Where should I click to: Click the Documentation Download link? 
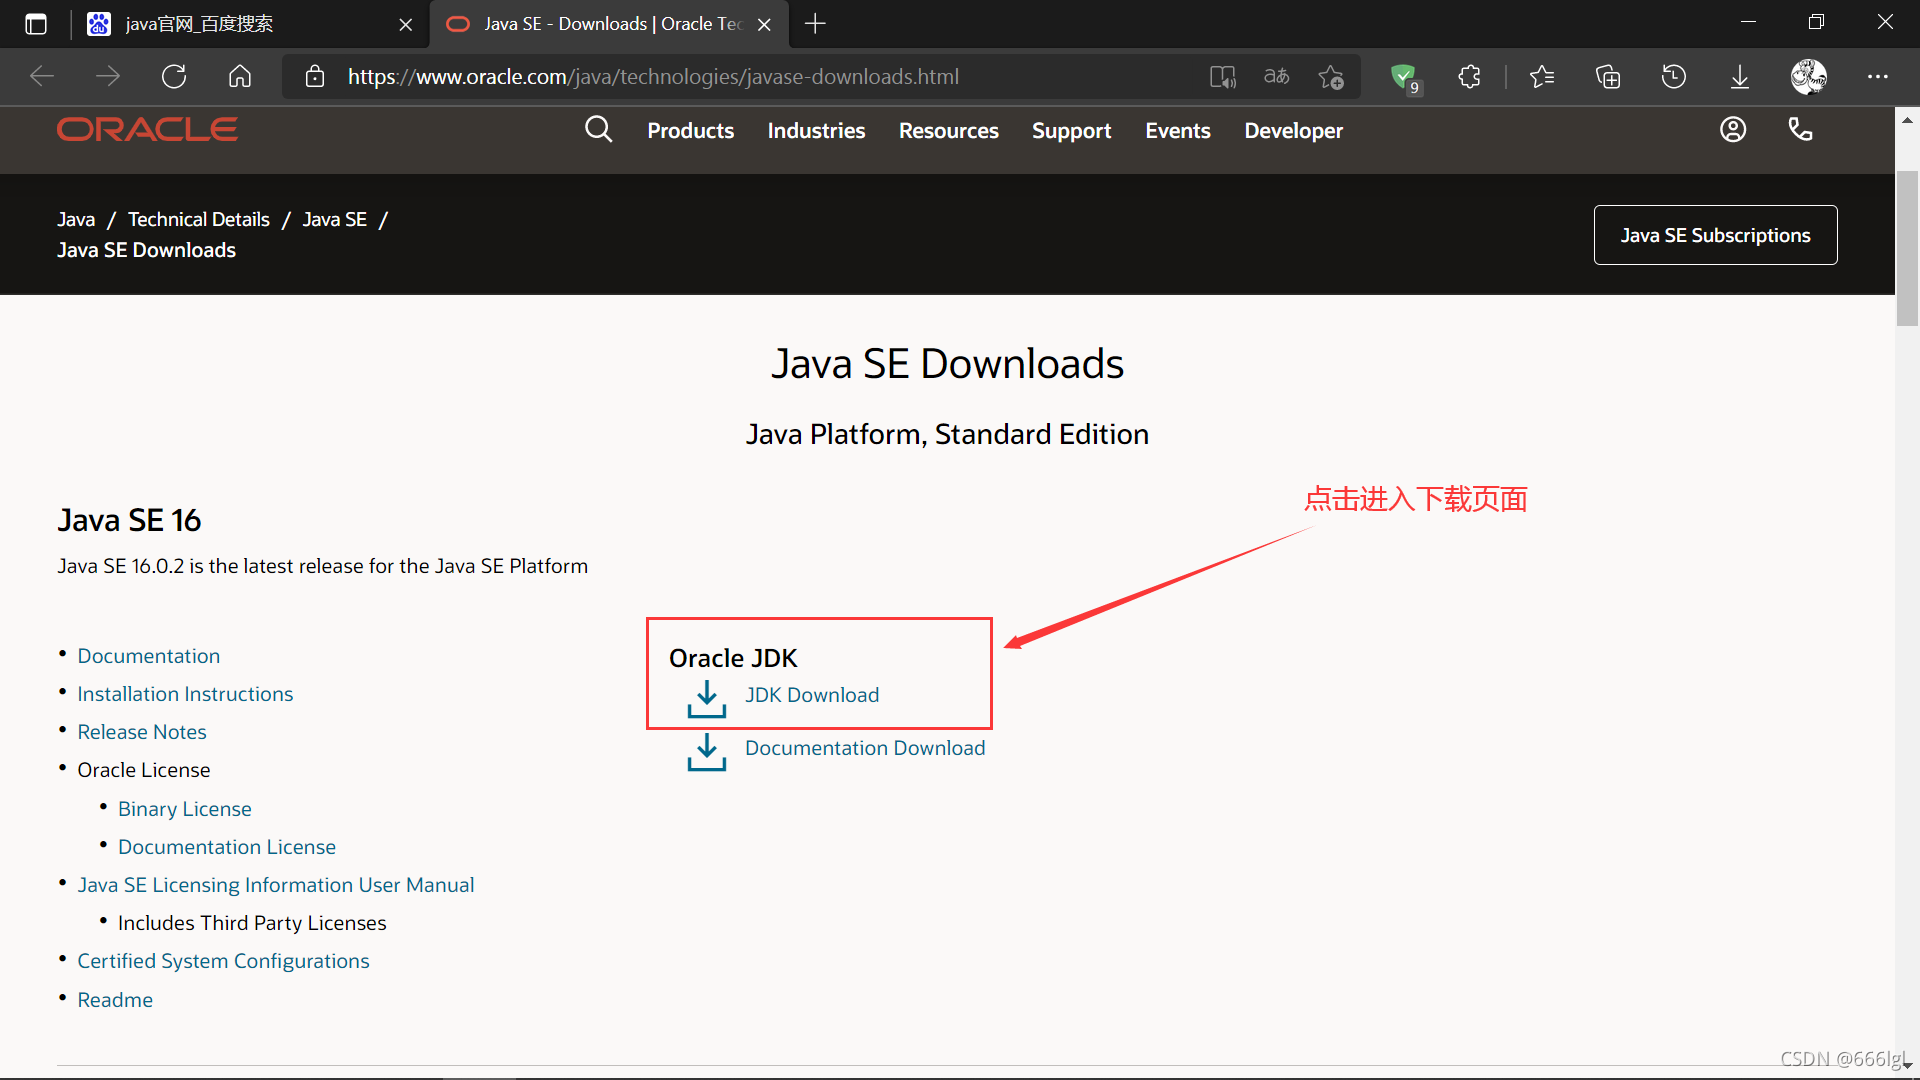(x=864, y=748)
